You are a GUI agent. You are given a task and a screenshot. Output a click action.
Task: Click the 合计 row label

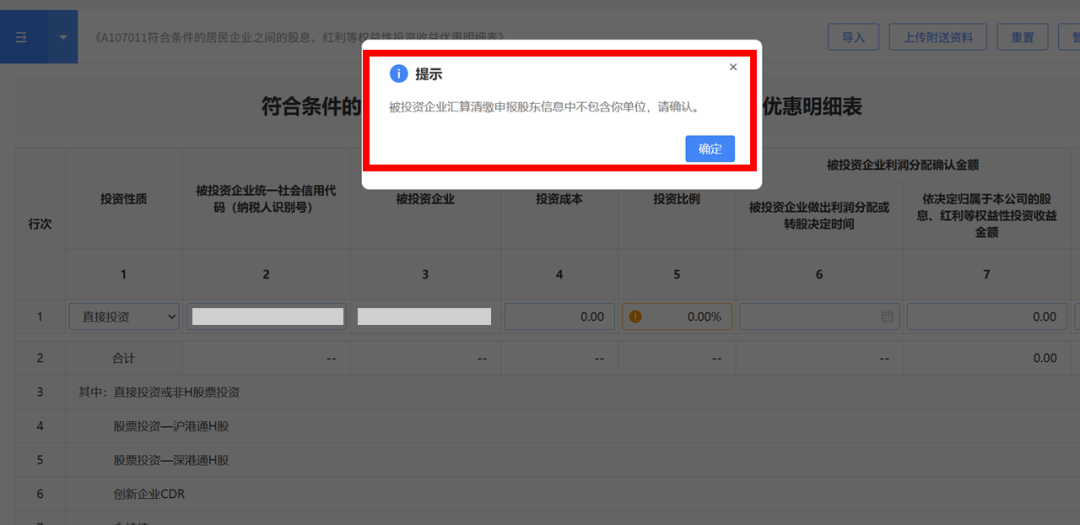[124, 358]
